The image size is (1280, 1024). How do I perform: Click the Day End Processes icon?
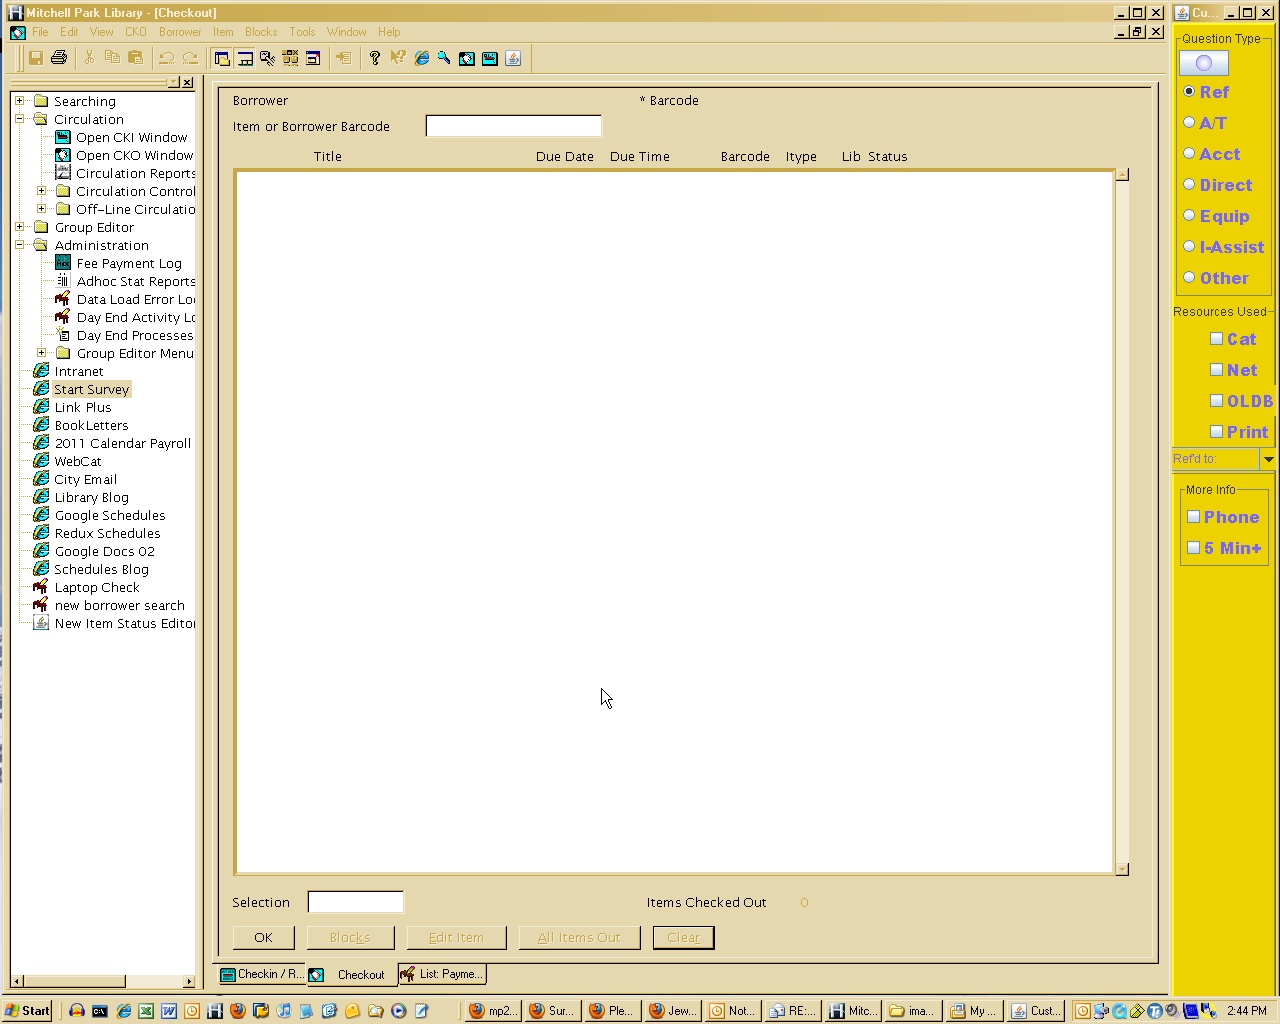(x=63, y=335)
